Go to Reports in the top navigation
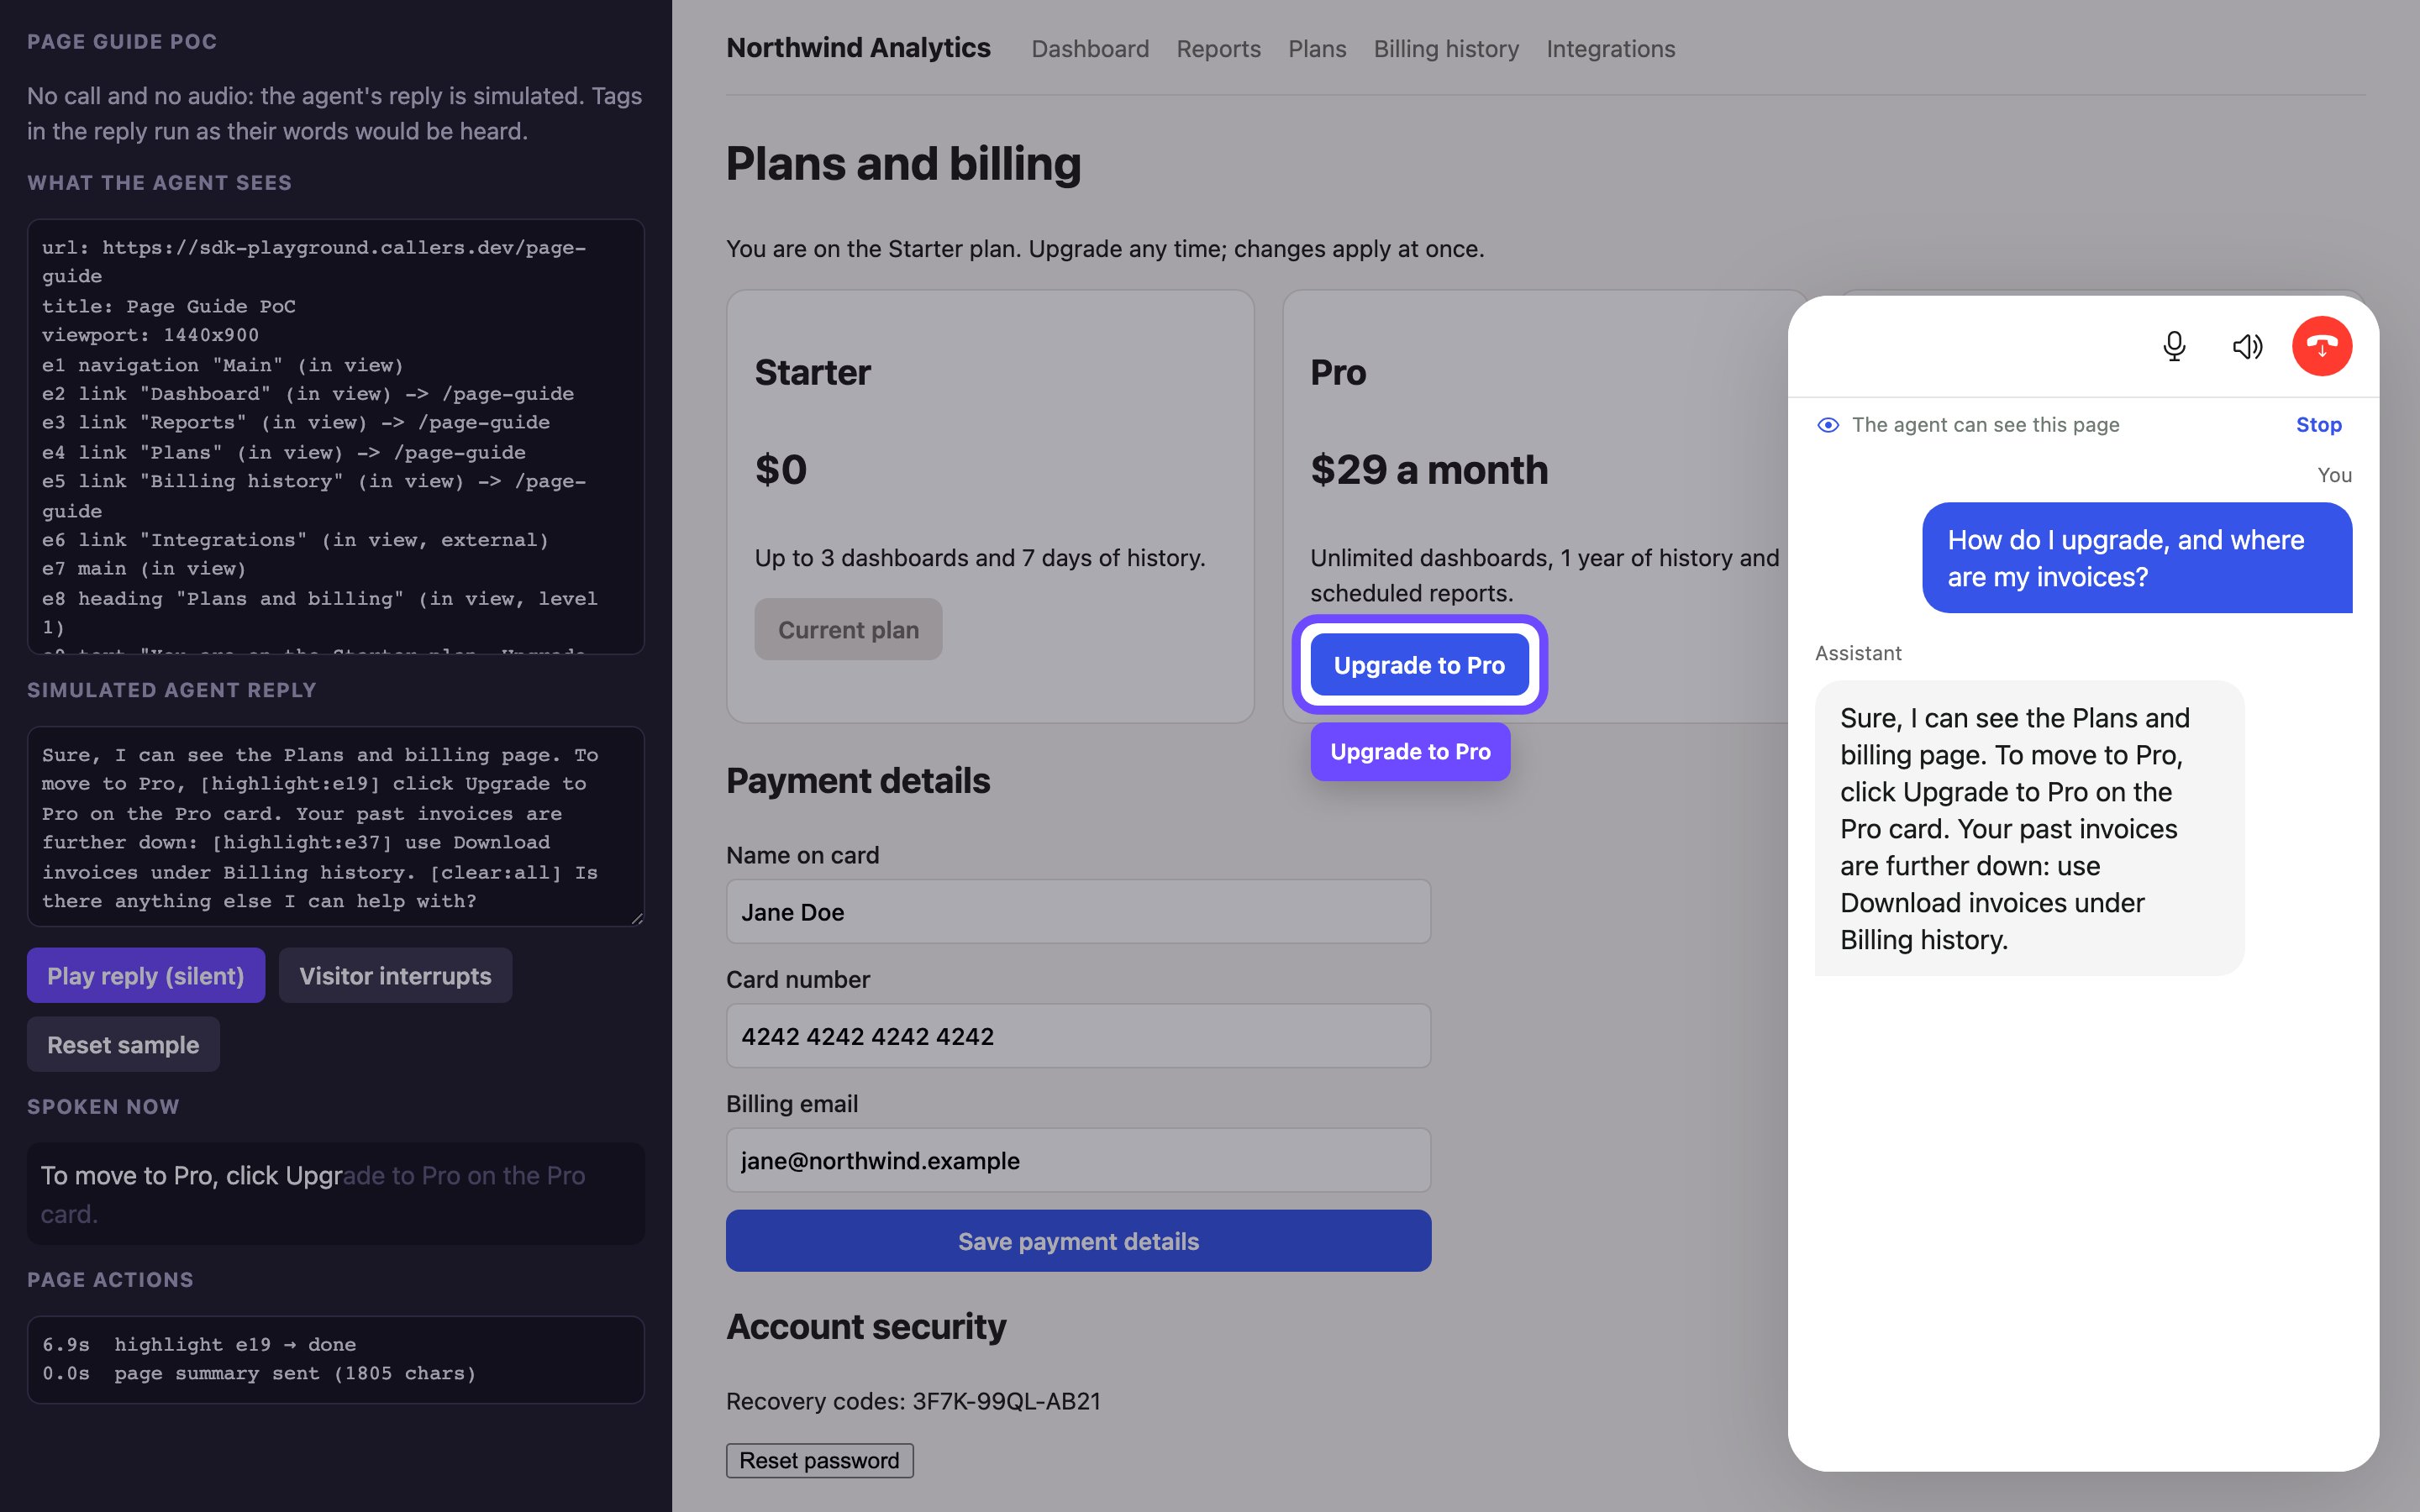2420x1512 pixels. tap(1218, 49)
